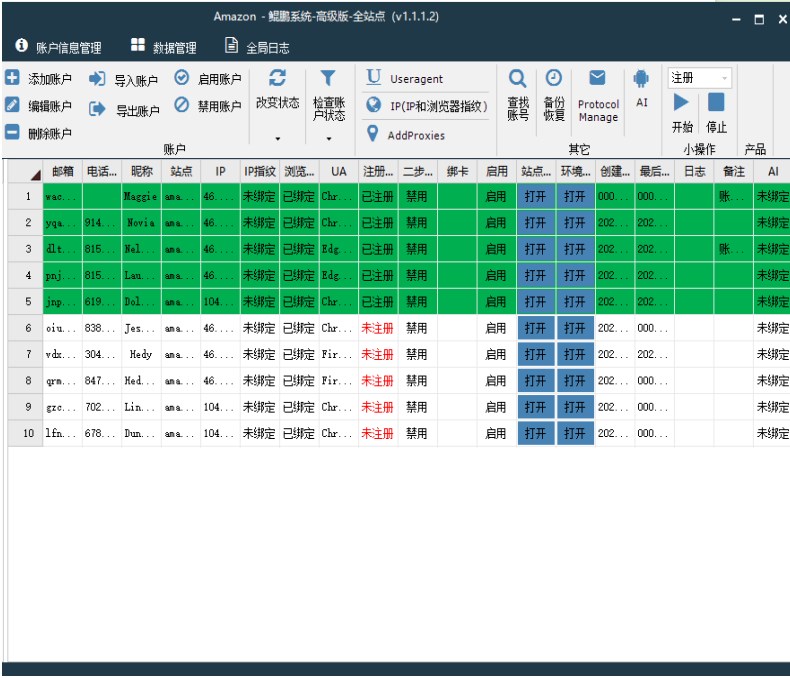The height and width of the screenshot is (678, 790).
Task: Stop the operation with 停止 square icon
Action: 716,102
